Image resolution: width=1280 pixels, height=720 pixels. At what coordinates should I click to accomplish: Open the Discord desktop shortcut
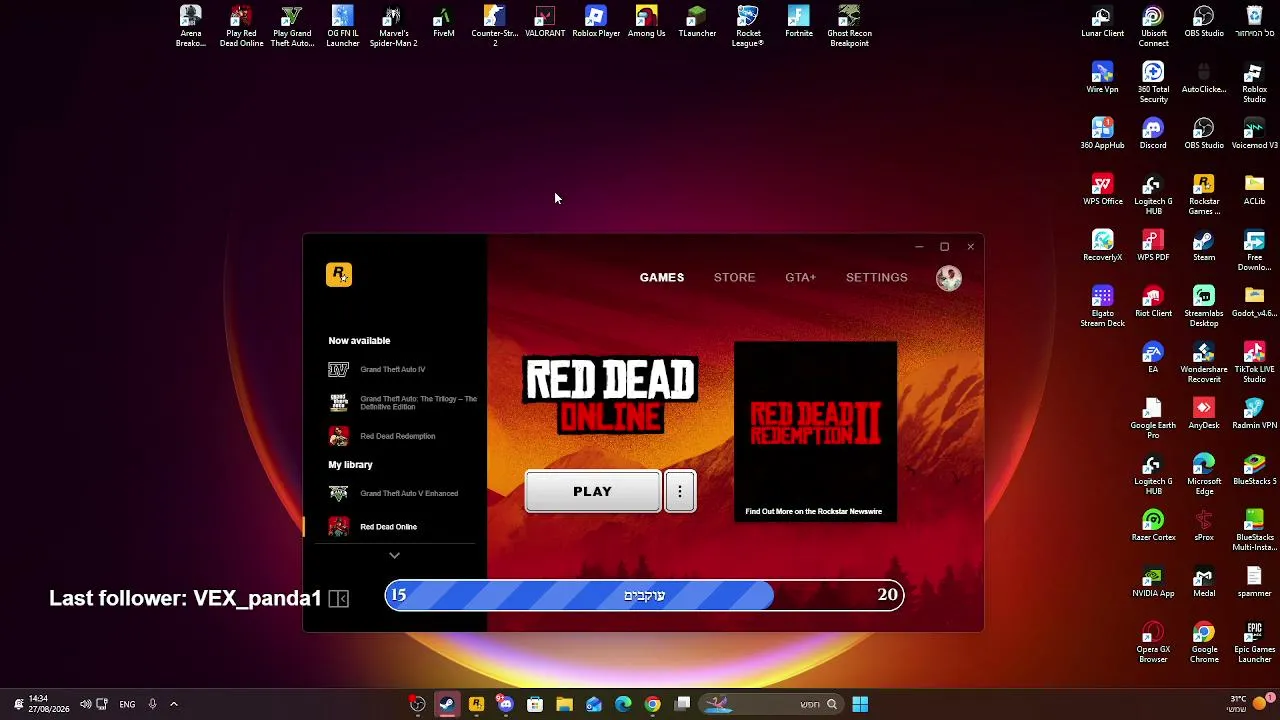pyautogui.click(x=1153, y=135)
